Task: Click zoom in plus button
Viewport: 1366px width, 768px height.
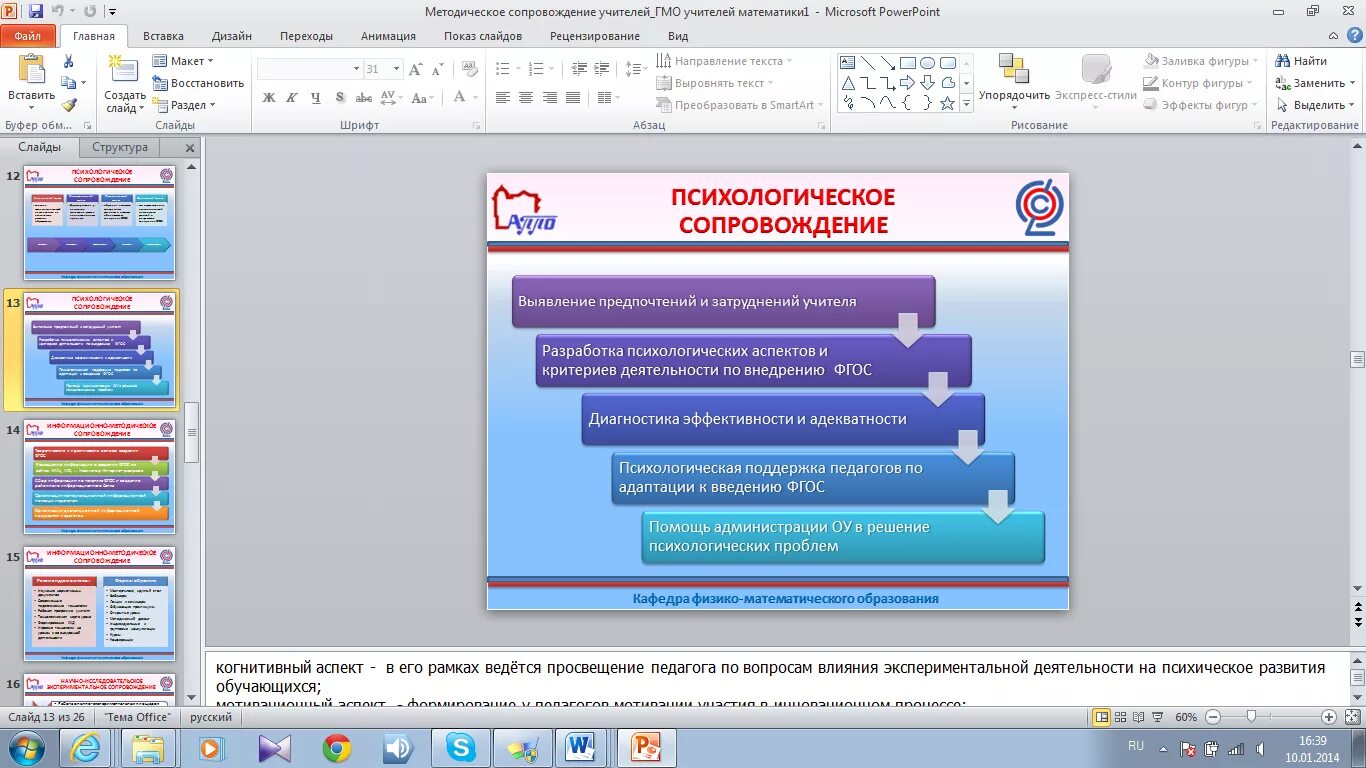Action: [1328, 717]
